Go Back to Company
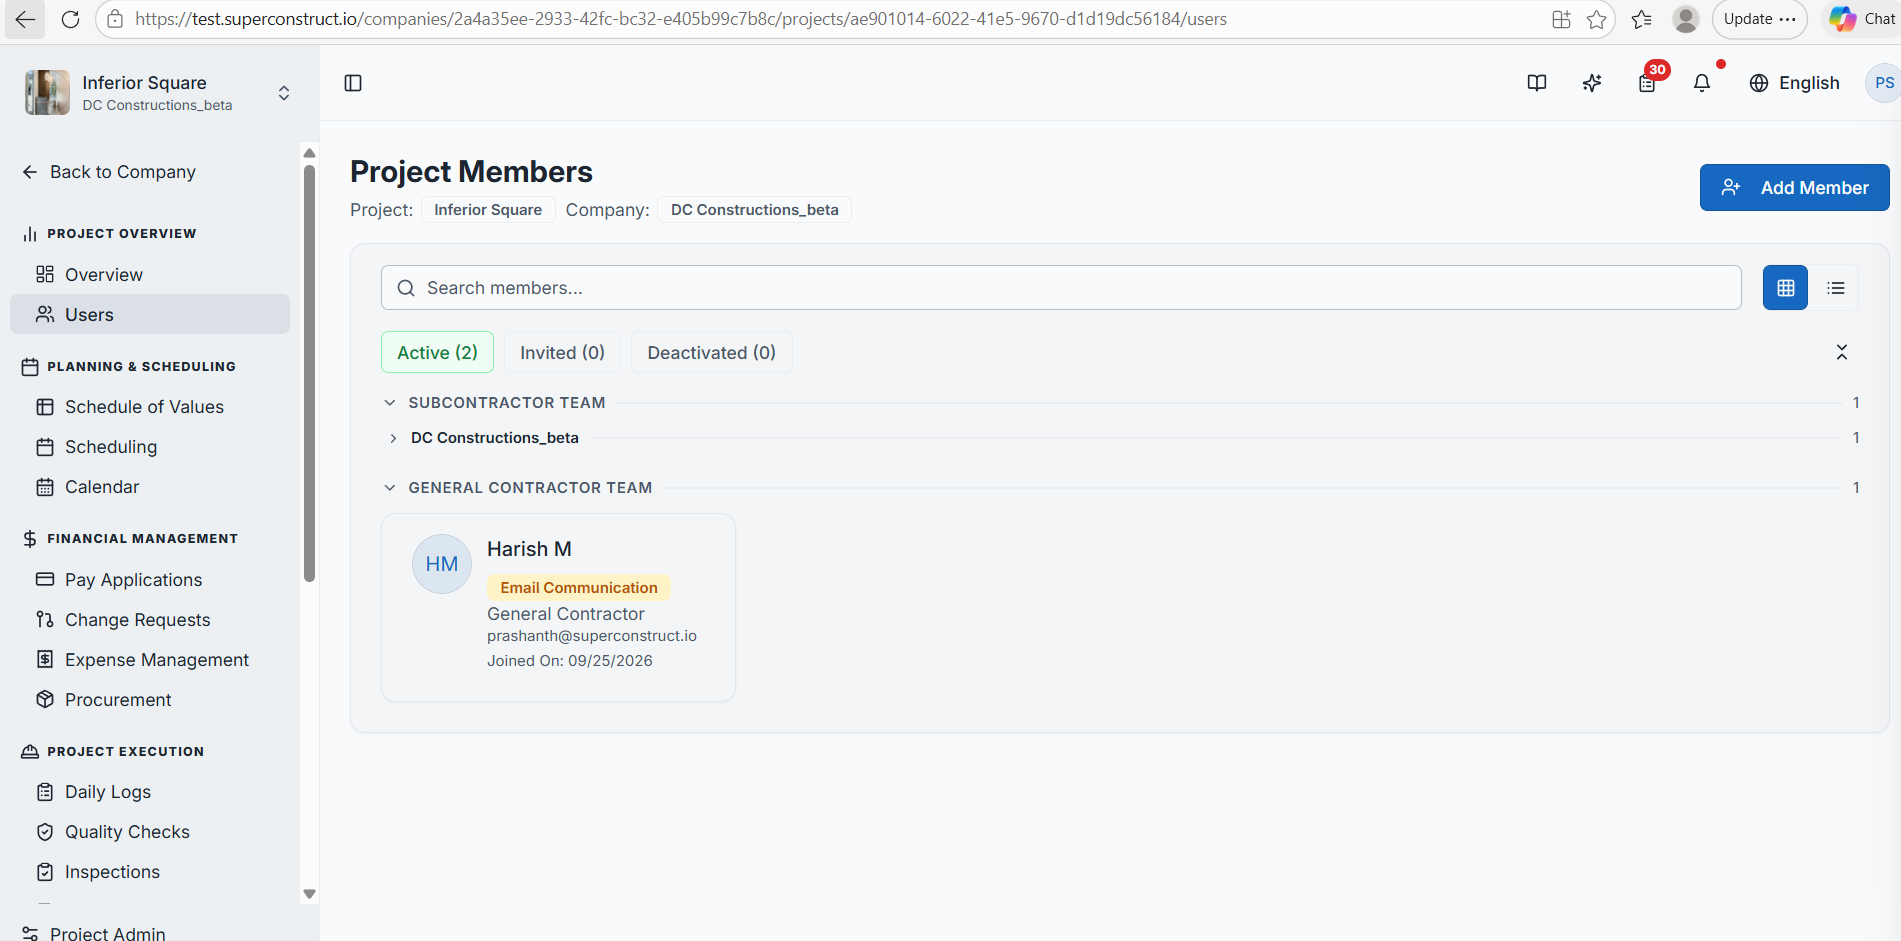1901x941 pixels. (109, 172)
